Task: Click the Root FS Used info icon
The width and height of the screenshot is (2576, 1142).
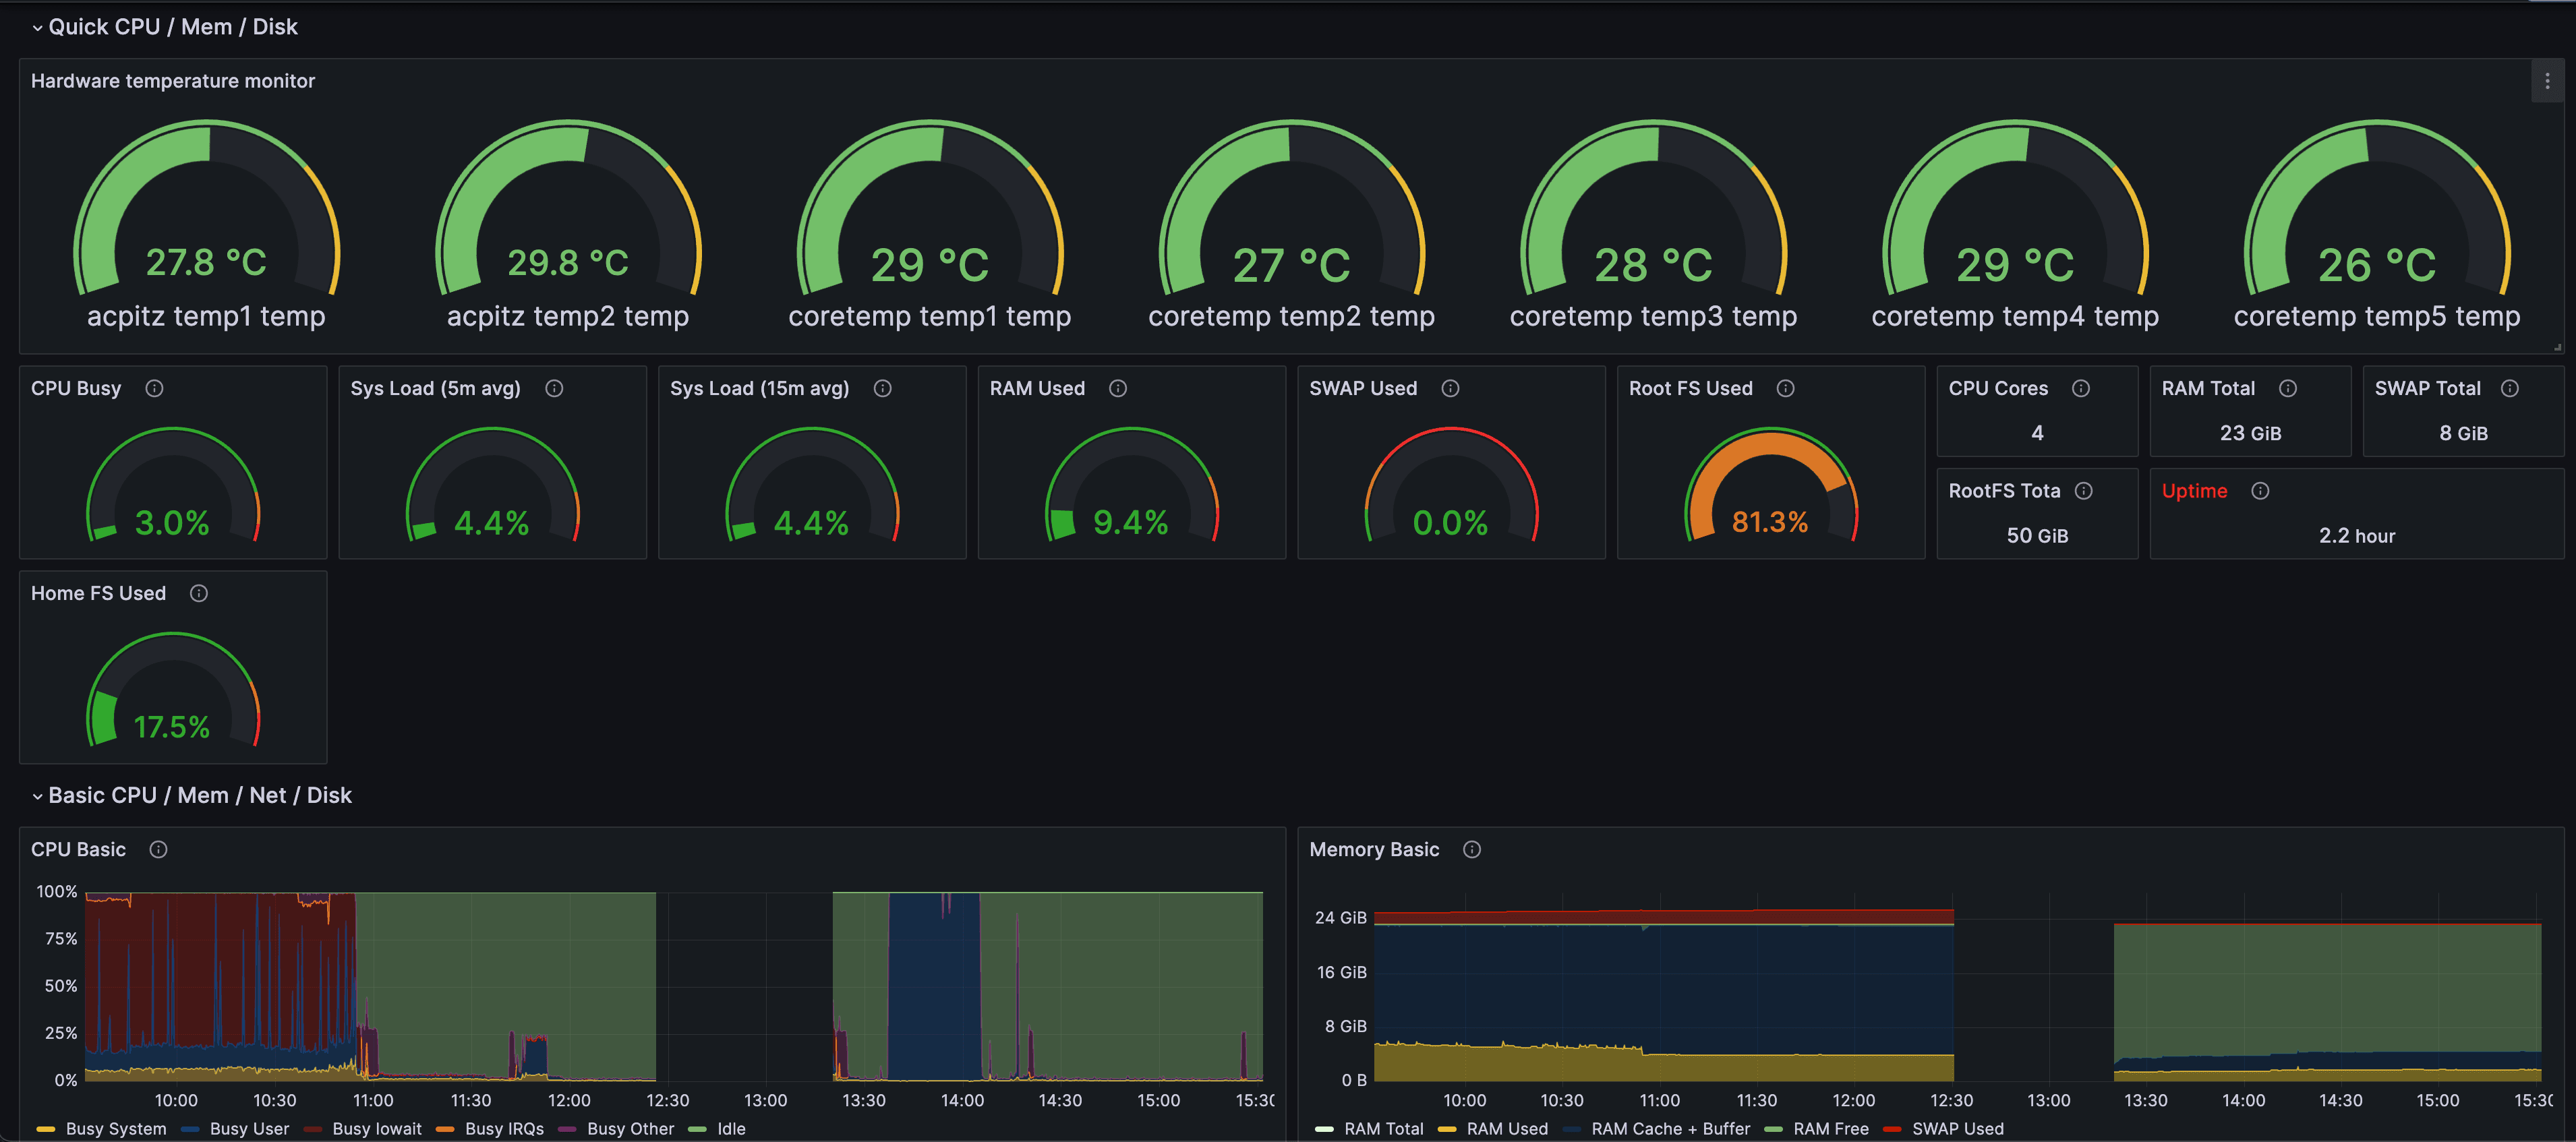Action: [x=1786, y=389]
